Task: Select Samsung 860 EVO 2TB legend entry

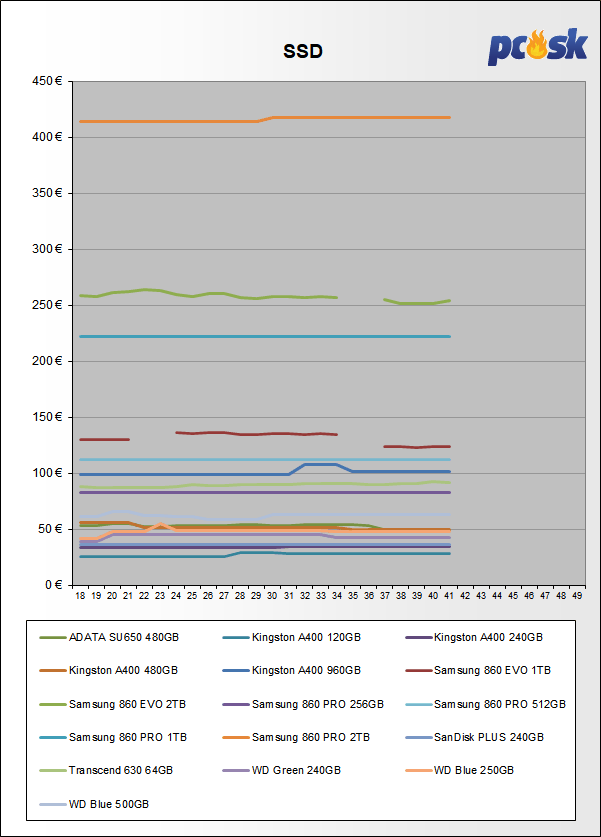Action: [113, 705]
